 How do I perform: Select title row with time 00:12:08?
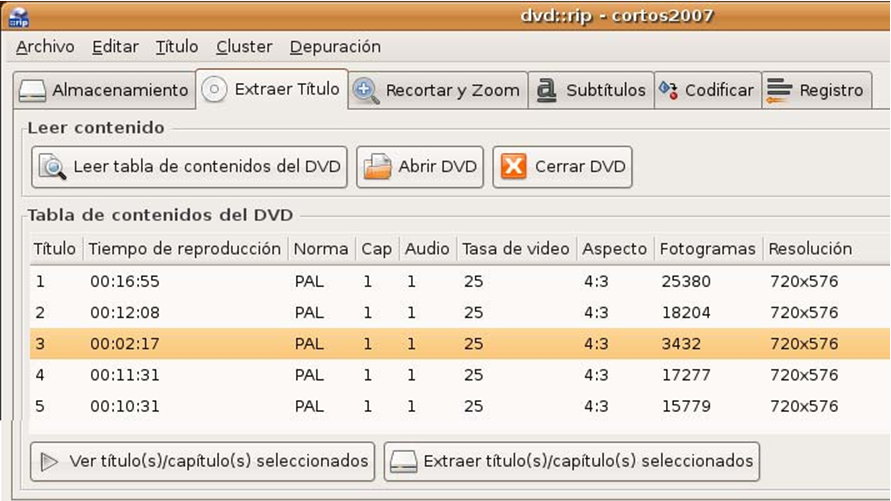[460, 312]
